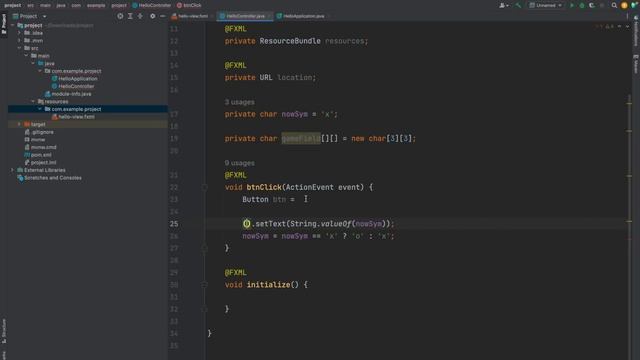Image resolution: width=640 pixels, height=360 pixels.
Task: Open Project panel gear options
Action: click(152, 16)
